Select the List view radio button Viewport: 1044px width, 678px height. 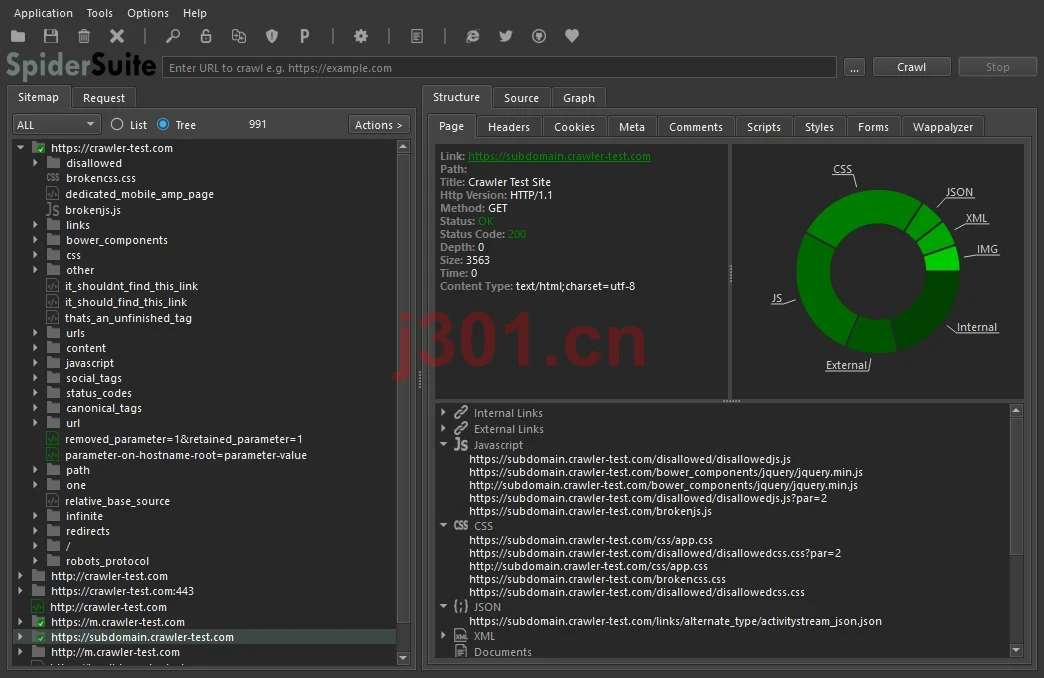coord(117,125)
